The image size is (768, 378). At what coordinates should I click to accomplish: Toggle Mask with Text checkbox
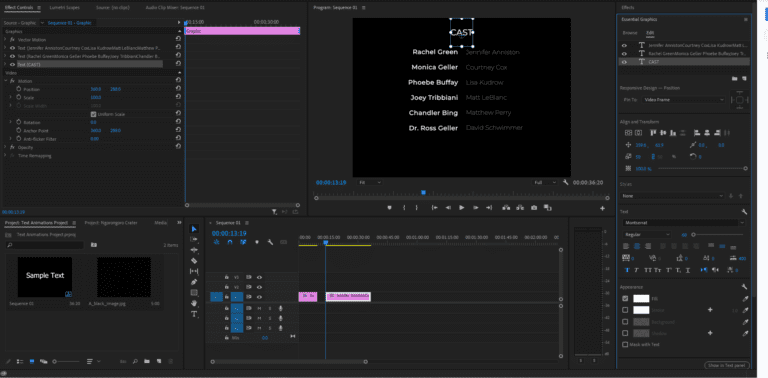pyautogui.click(x=625, y=344)
